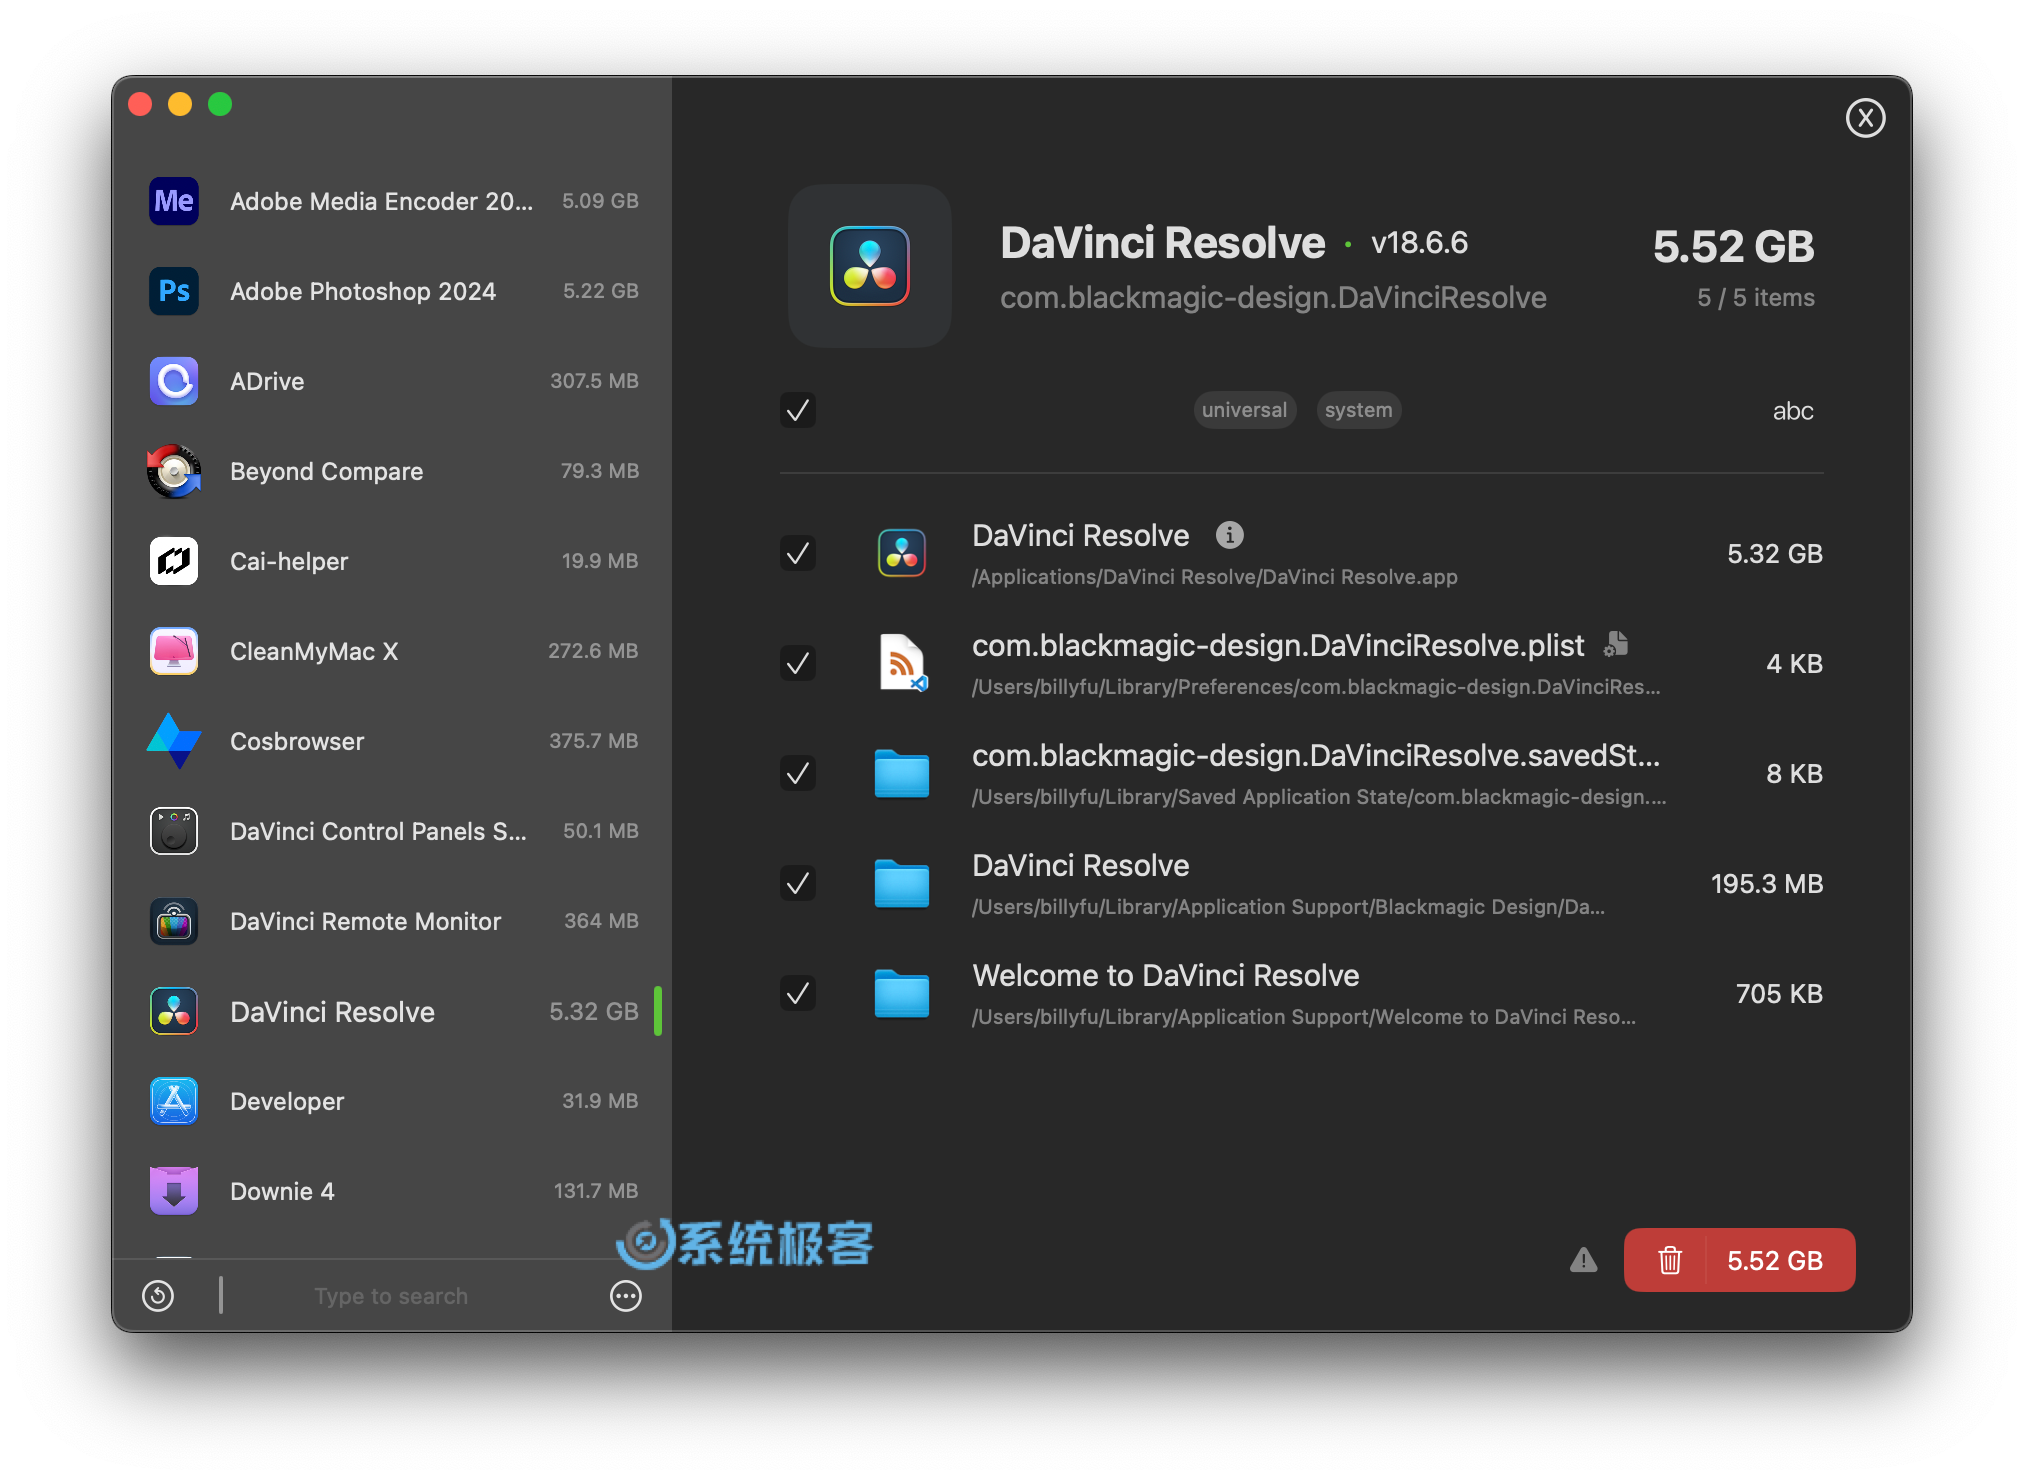Screen dimensions: 2024x1480
Task: Open the history clock icon
Action: pyautogui.click(x=158, y=1296)
